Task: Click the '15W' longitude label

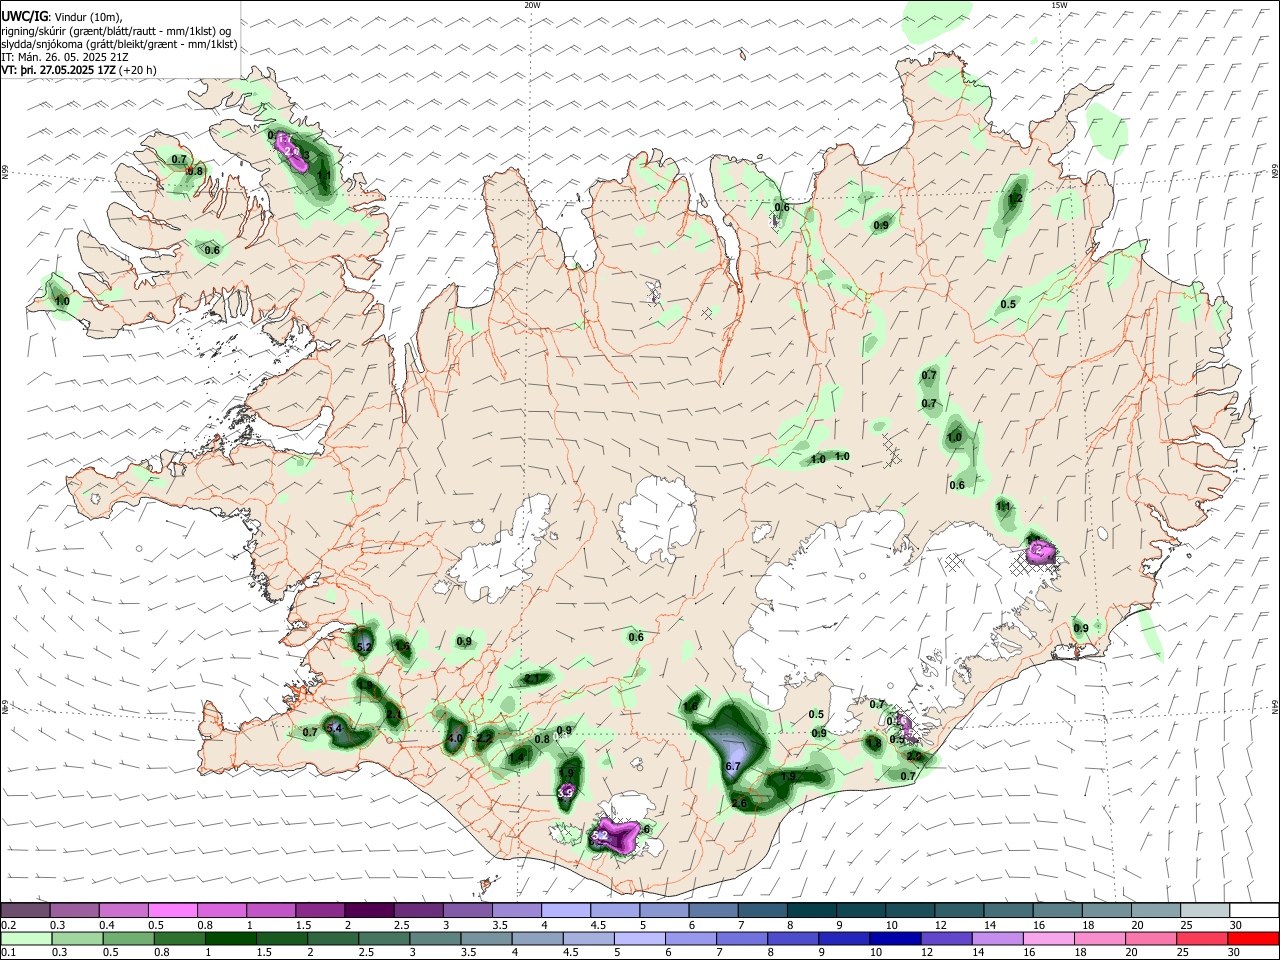Action: click(x=1058, y=5)
